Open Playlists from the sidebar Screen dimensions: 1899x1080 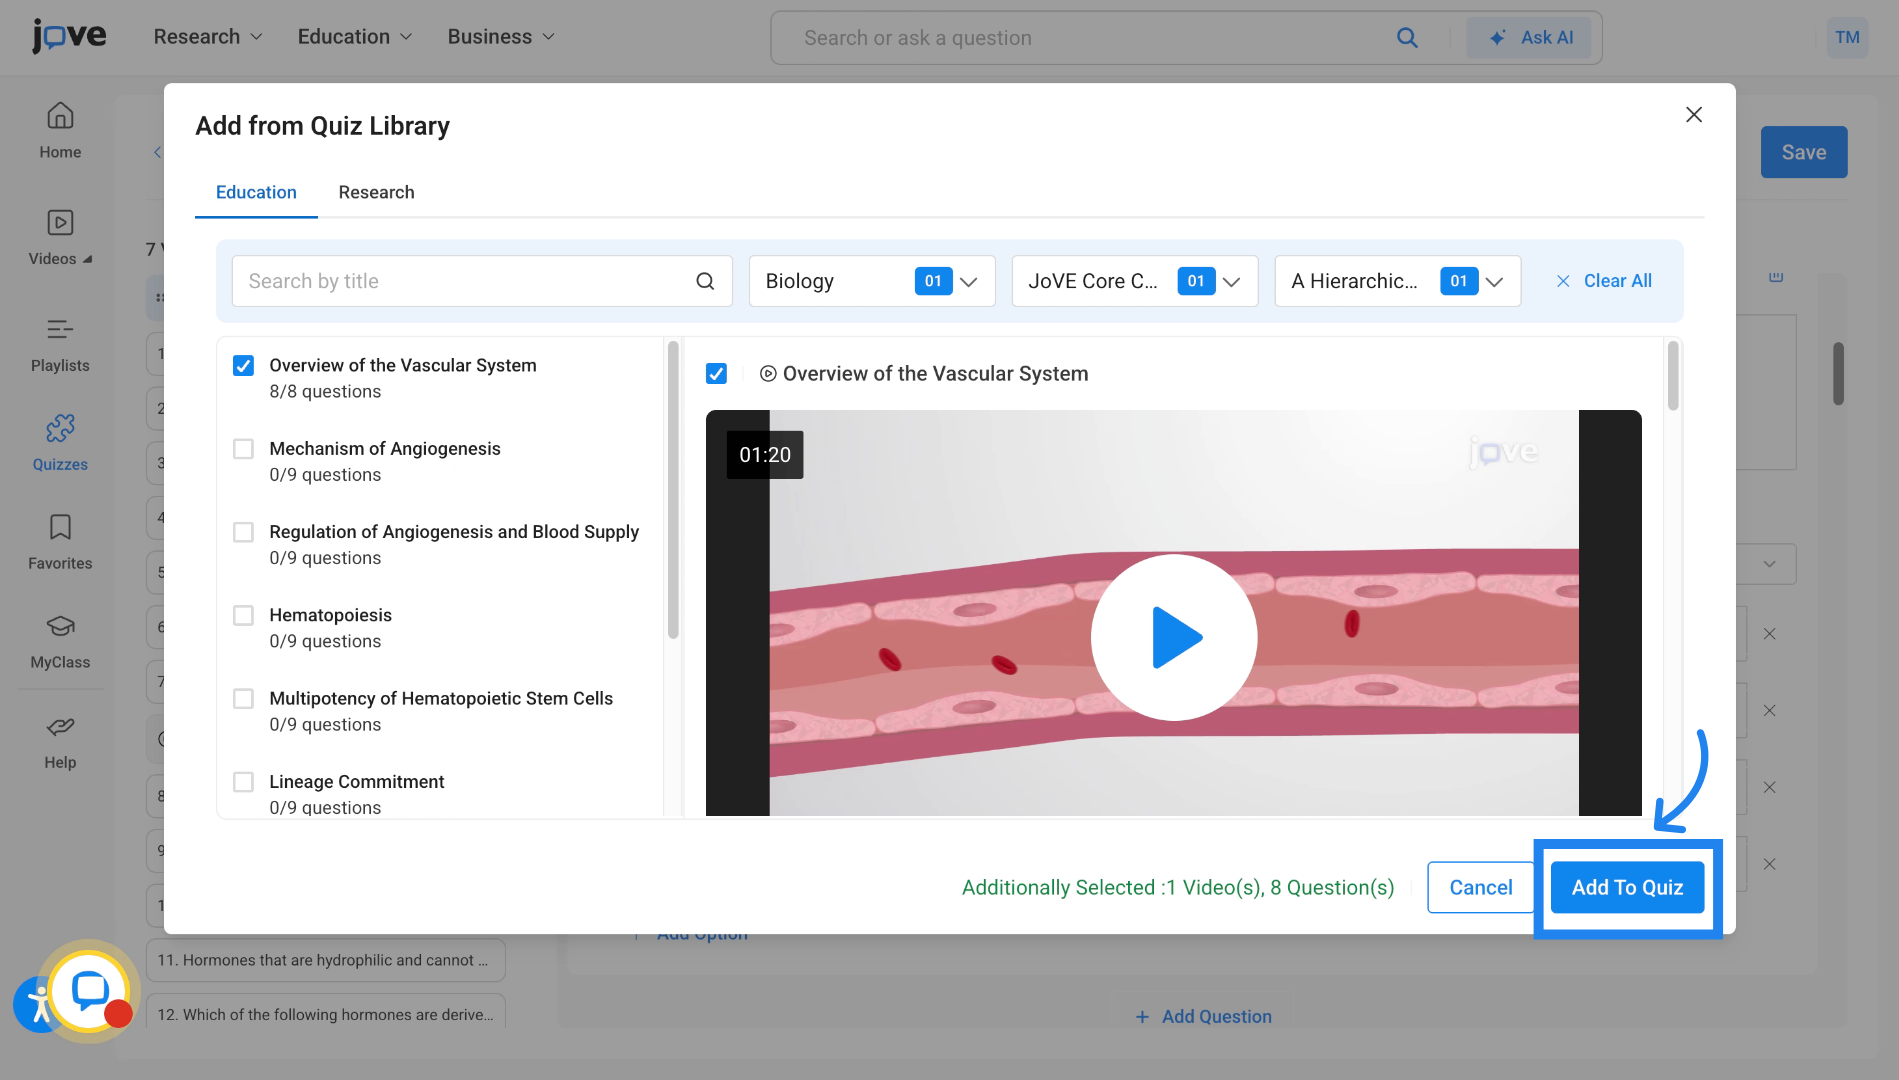(60, 330)
